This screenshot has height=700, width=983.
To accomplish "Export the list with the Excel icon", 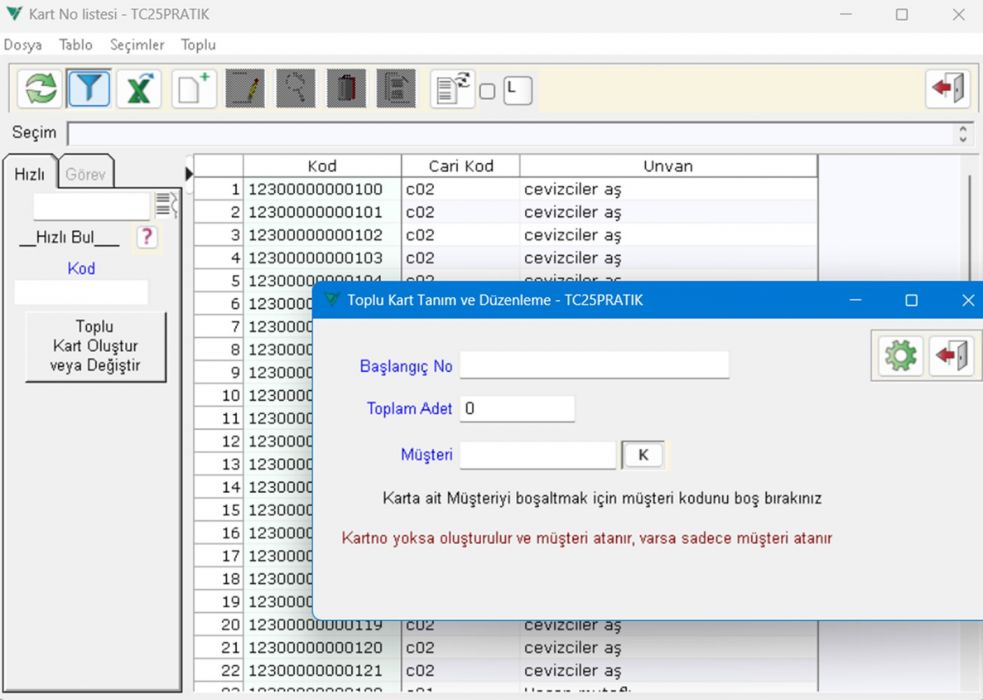I will (139, 89).
